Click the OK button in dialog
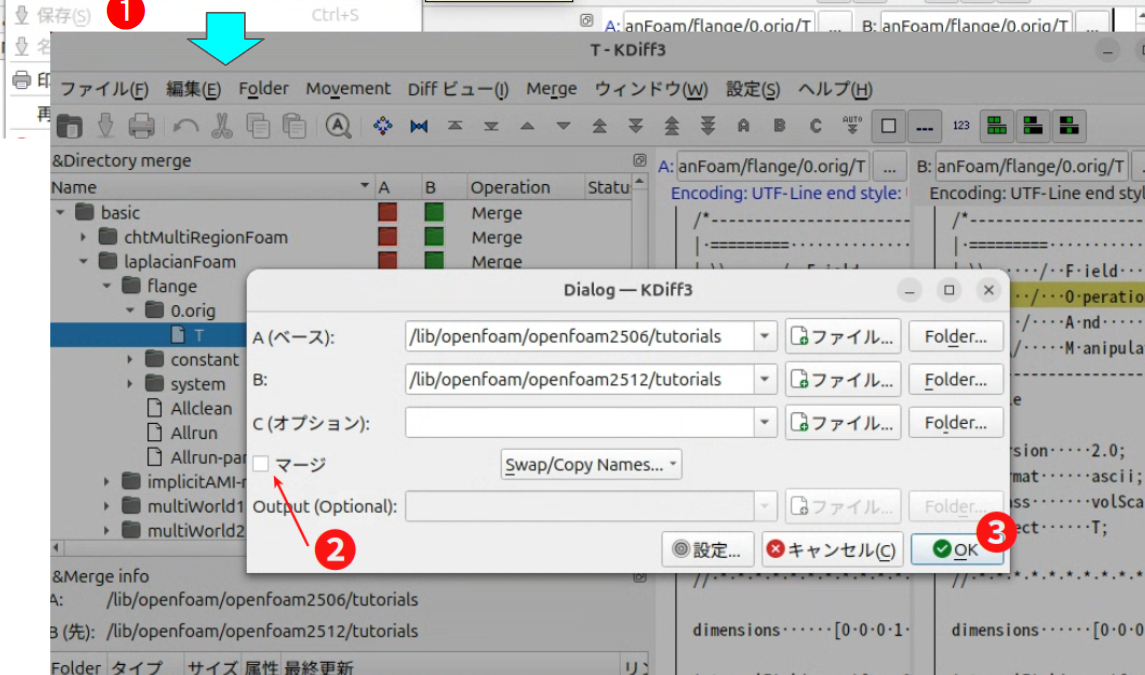1145x675 pixels. tap(956, 549)
